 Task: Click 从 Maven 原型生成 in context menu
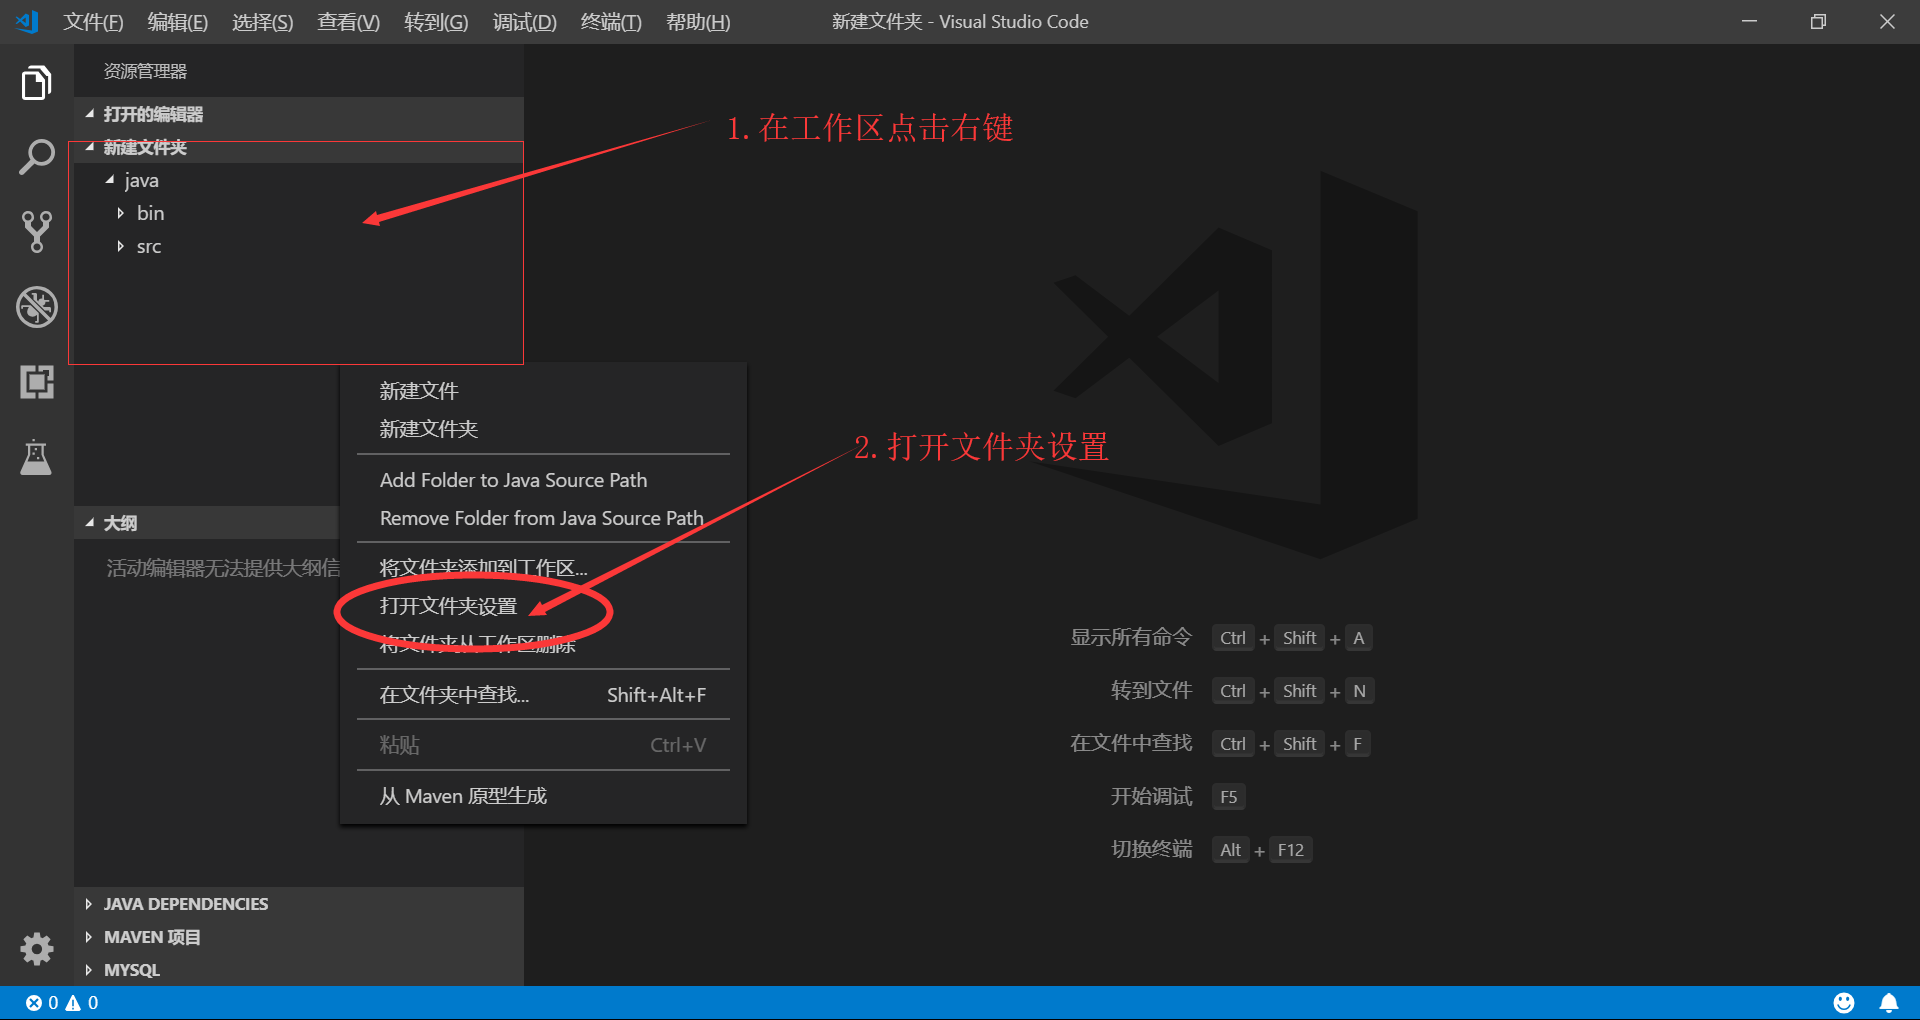pyautogui.click(x=462, y=795)
